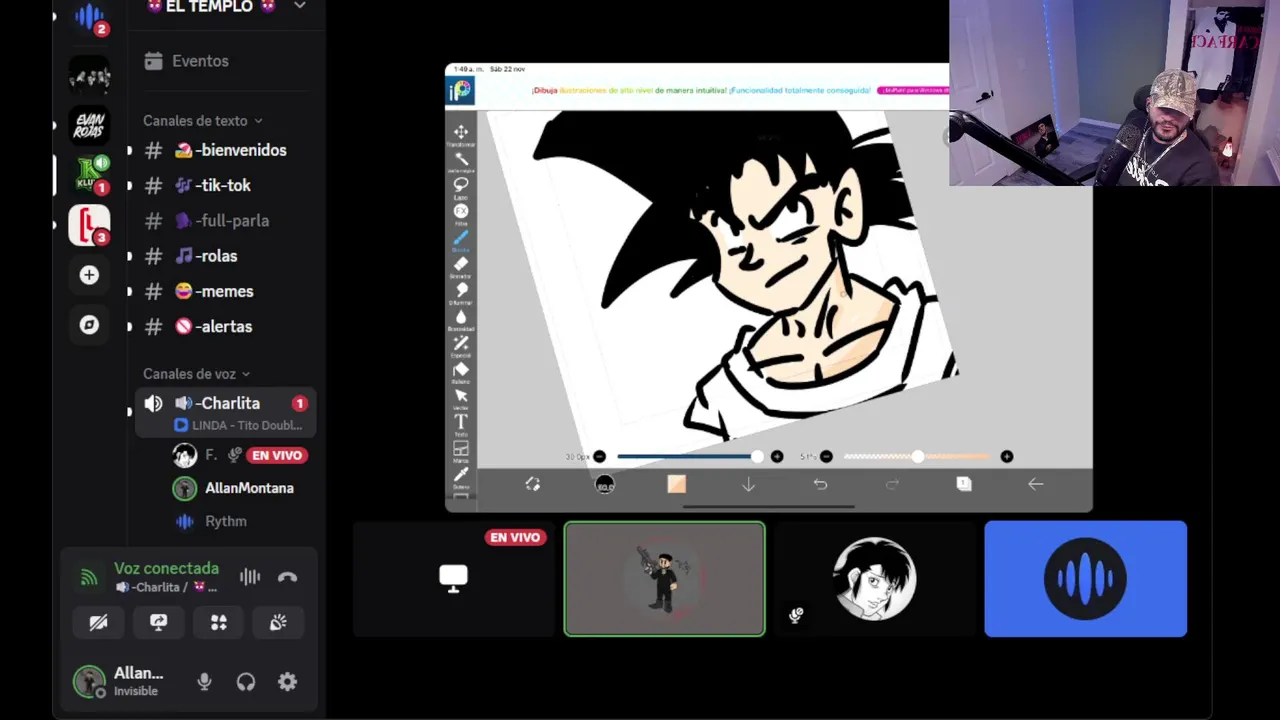
Task: Open the -rolas text channel
Action: (227, 256)
